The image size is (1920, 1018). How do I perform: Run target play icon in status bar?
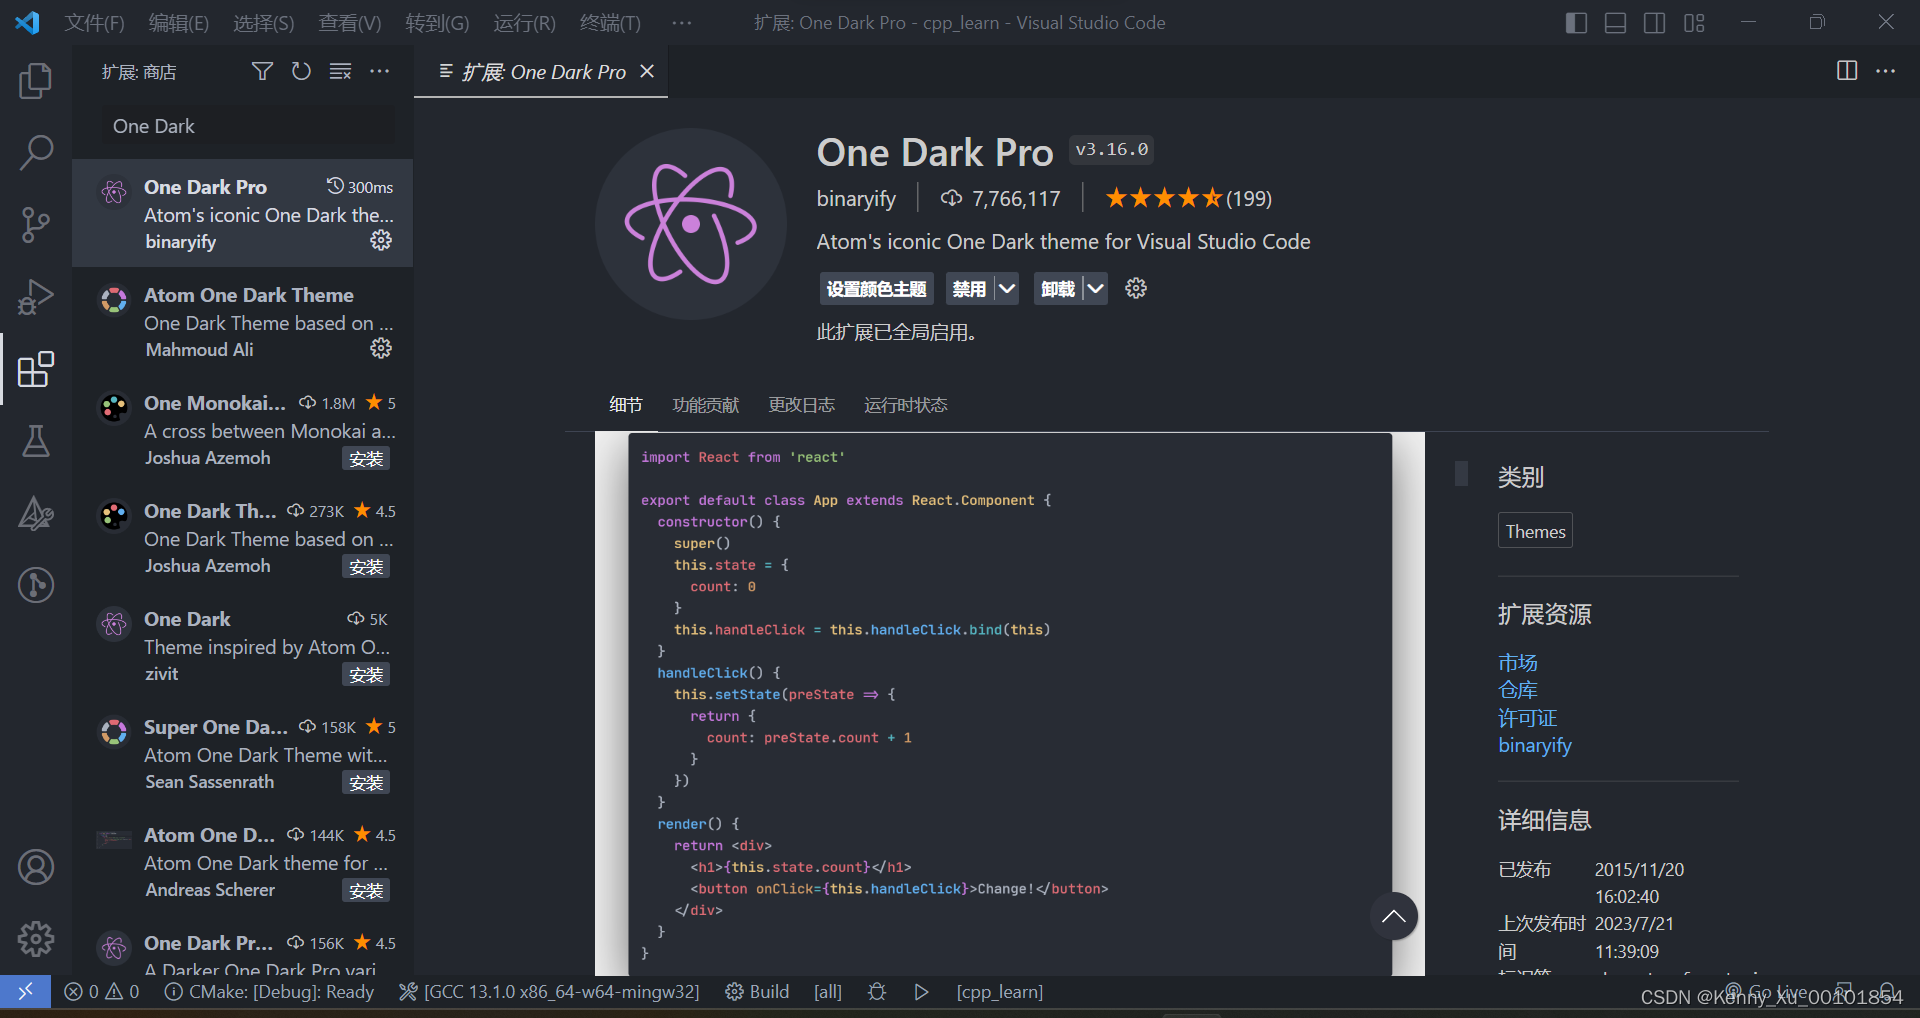point(921,992)
